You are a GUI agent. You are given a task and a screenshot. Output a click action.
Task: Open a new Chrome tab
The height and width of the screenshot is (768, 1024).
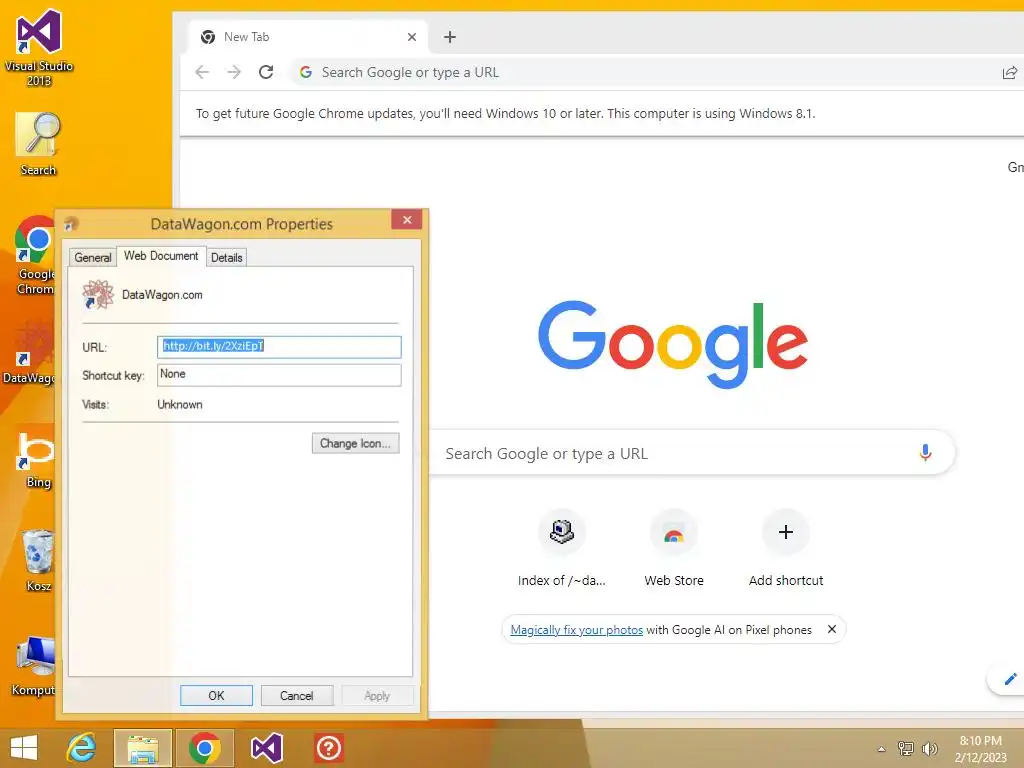tap(449, 37)
